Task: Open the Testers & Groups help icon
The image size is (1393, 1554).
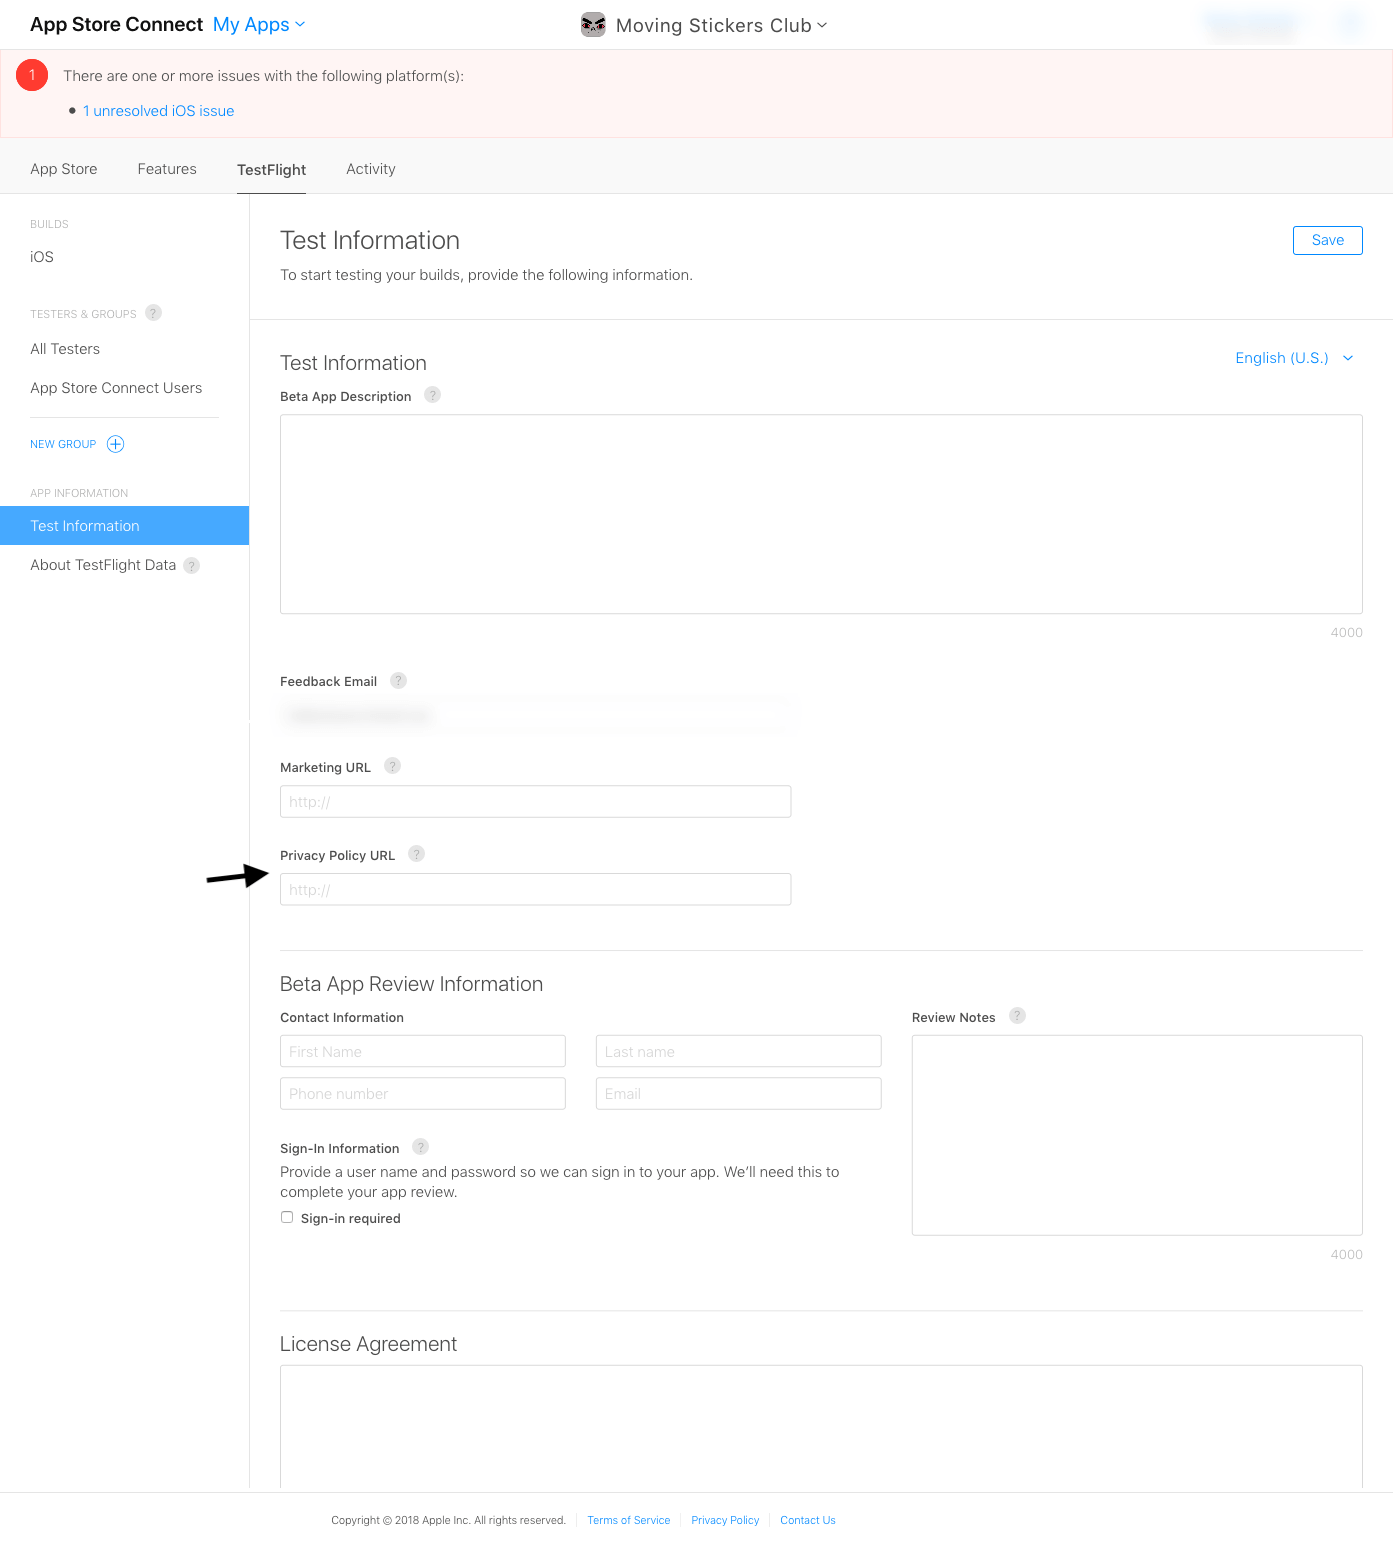Action: [x=153, y=313]
